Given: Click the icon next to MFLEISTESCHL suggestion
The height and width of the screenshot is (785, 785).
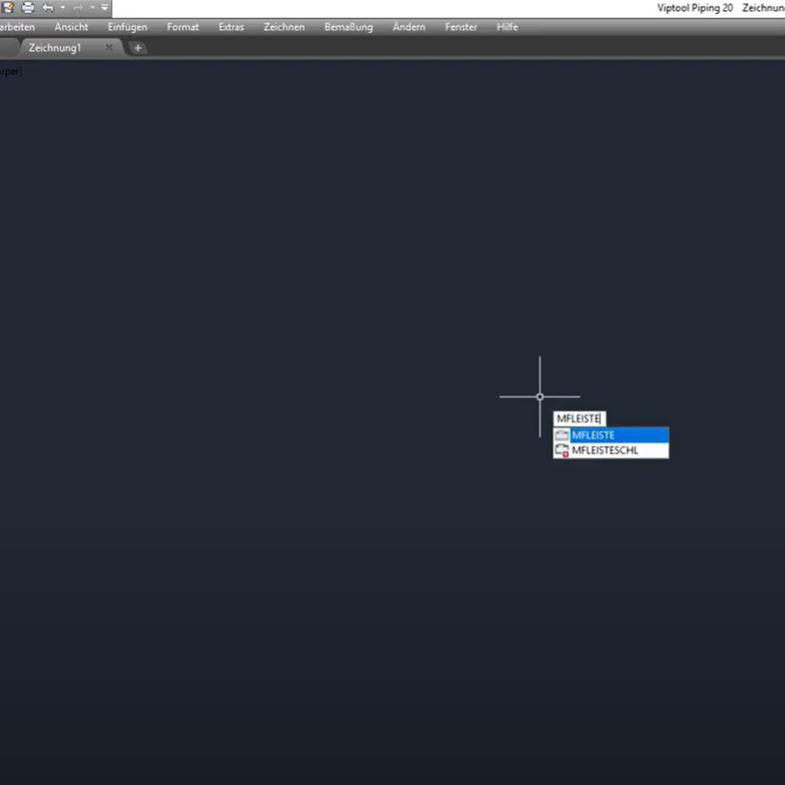Looking at the screenshot, I should pos(562,451).
